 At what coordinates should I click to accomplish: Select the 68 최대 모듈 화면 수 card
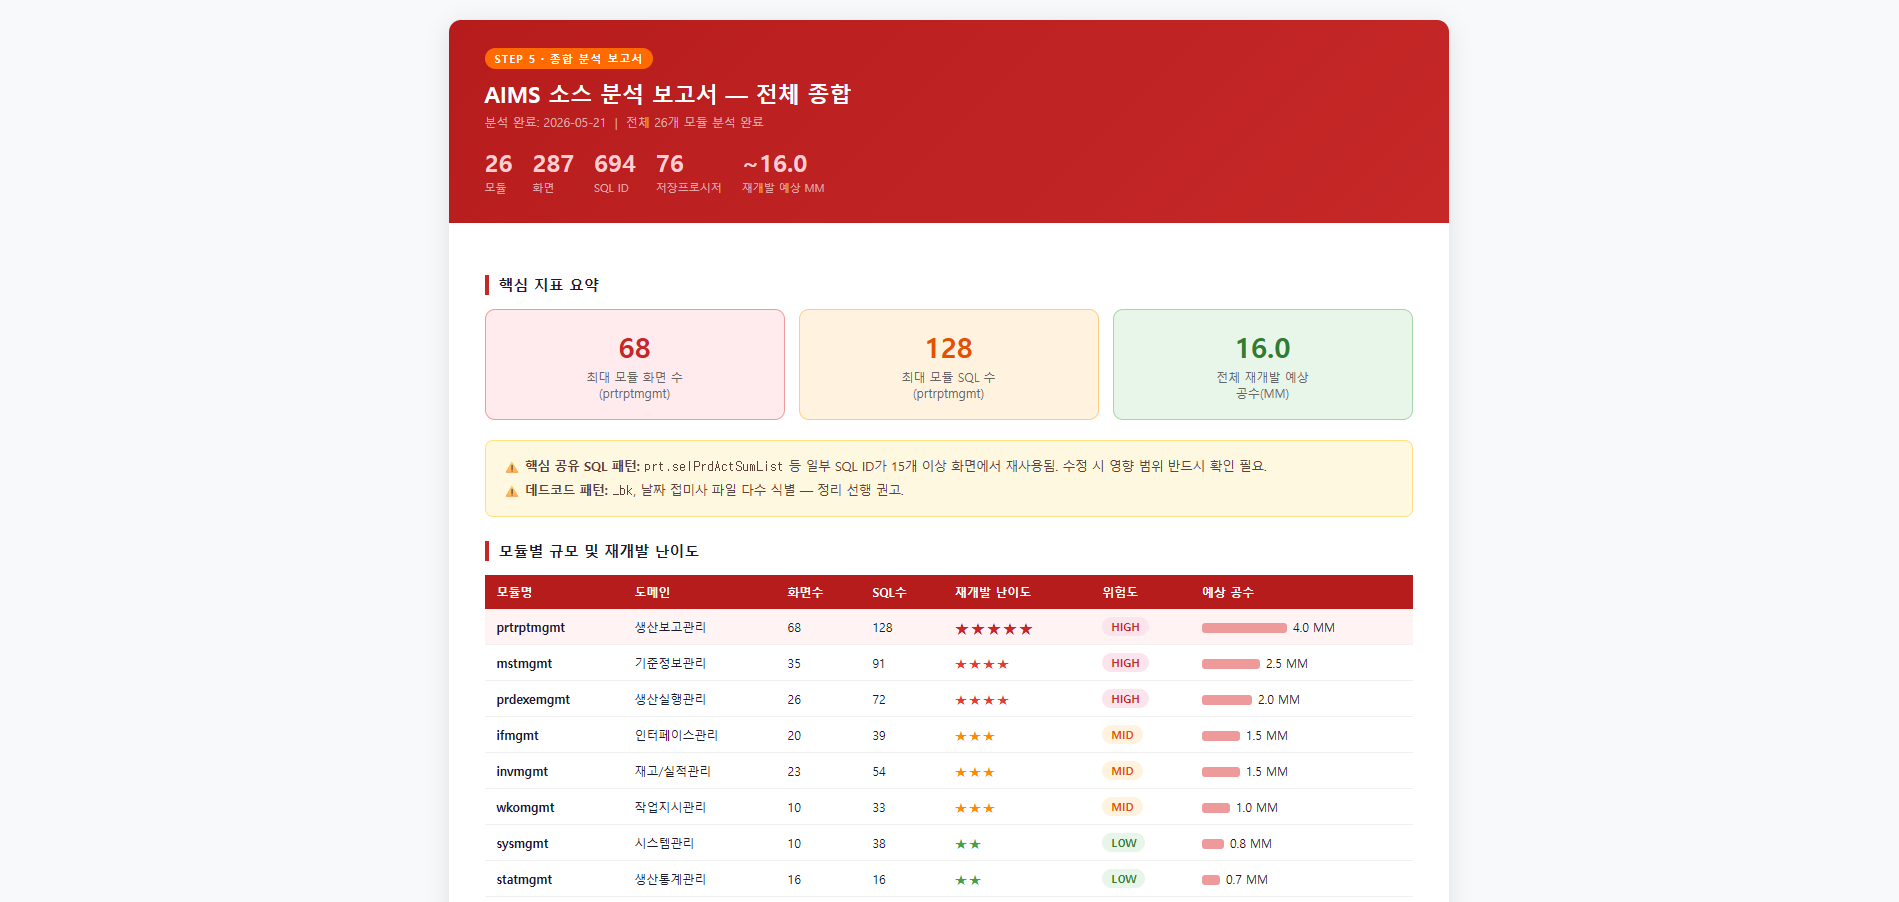(x=635, y=364)
